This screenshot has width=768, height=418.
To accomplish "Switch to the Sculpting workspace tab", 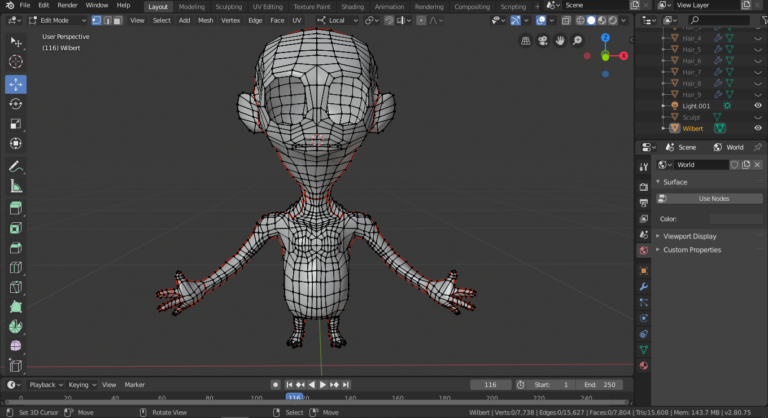I will pos(229,6).
